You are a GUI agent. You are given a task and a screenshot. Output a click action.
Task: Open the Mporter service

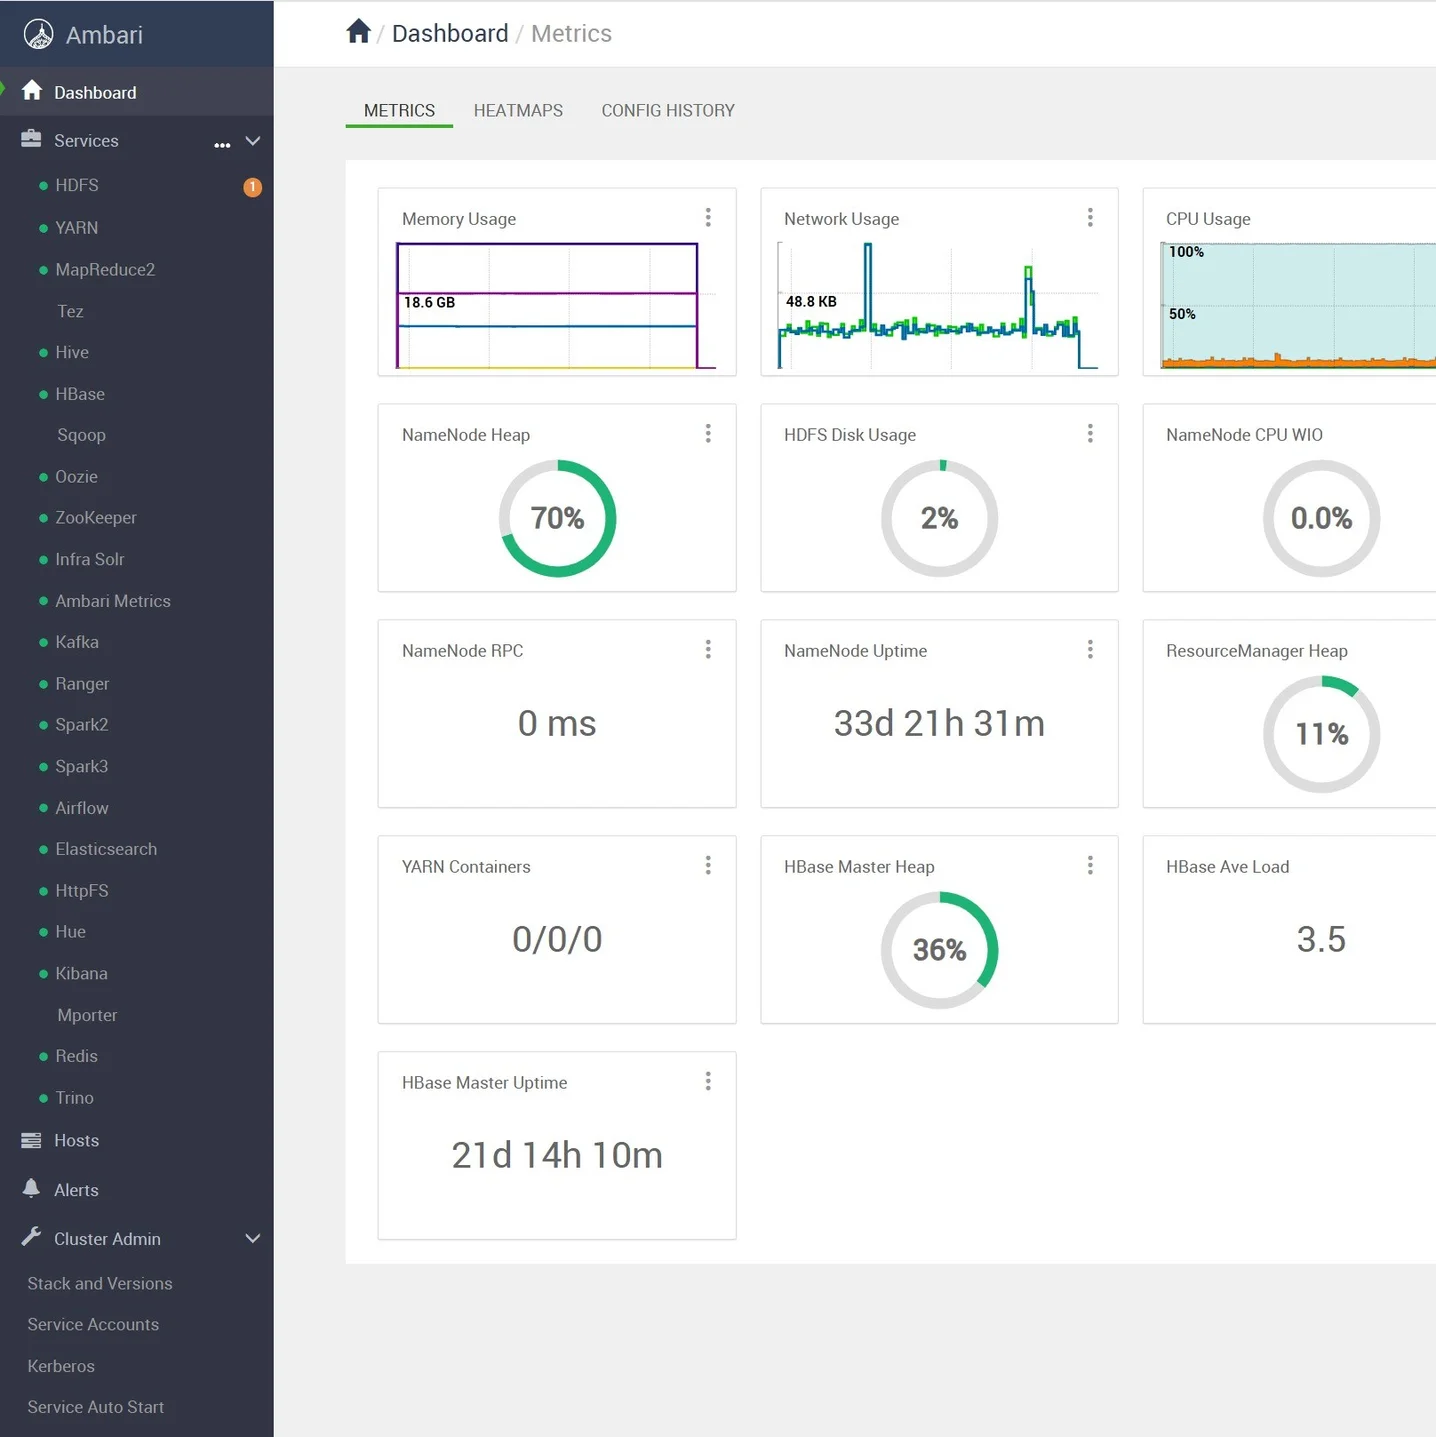87,1015
